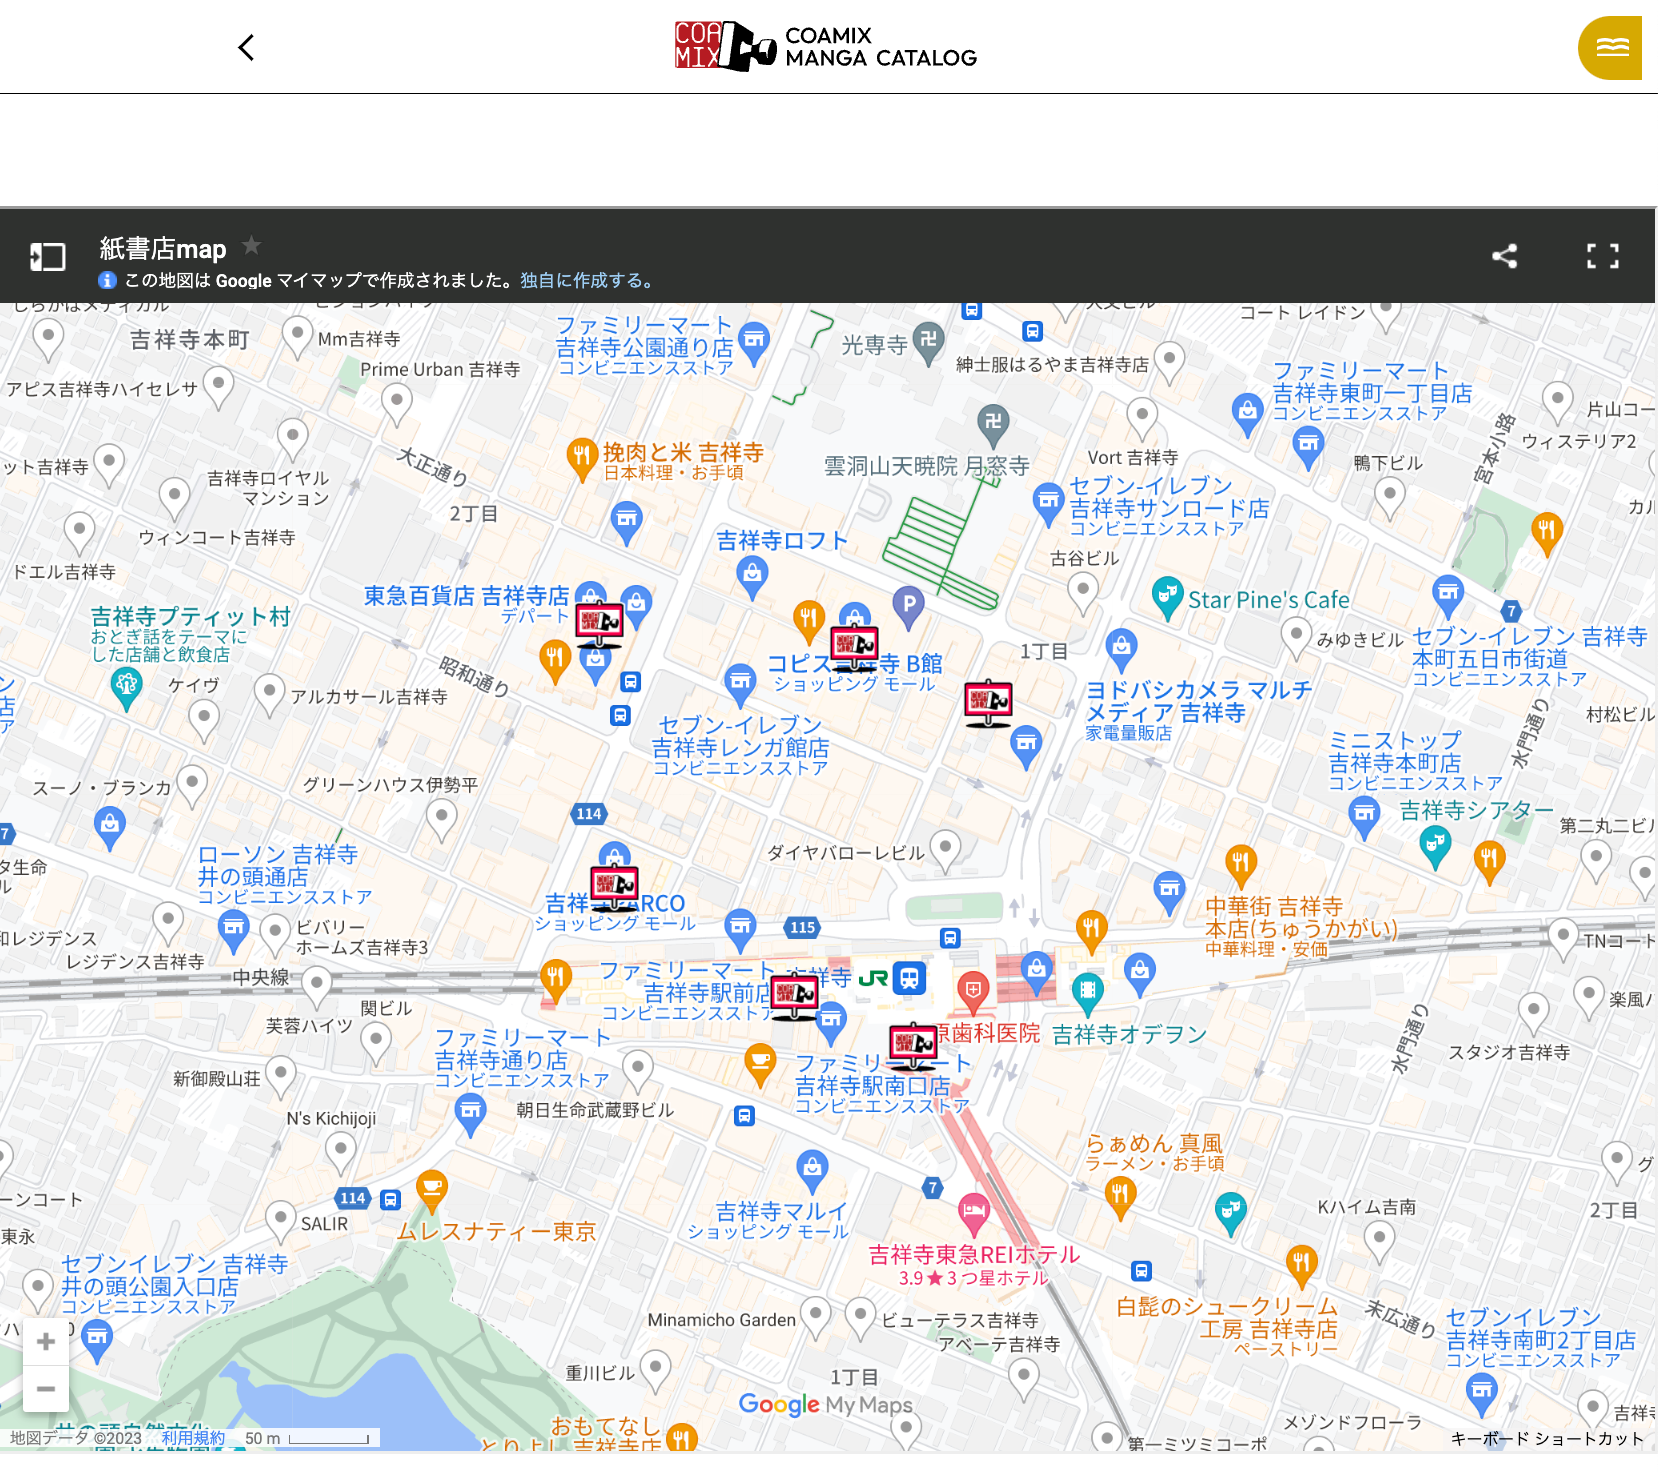Open the yellow hamburger menu button
Viewport: 1658px width, 1472px height.
pyautogui.click(x=1610, y=47)
